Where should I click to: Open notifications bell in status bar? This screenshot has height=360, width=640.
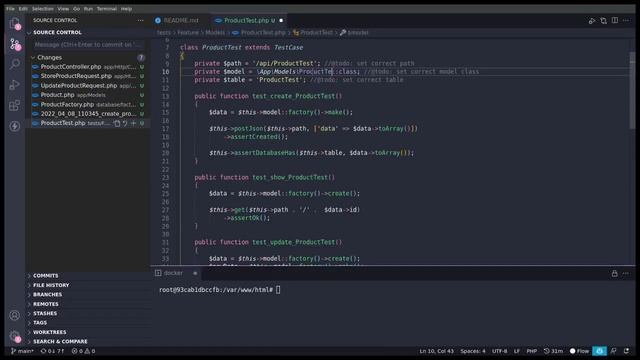coord(627,351)
